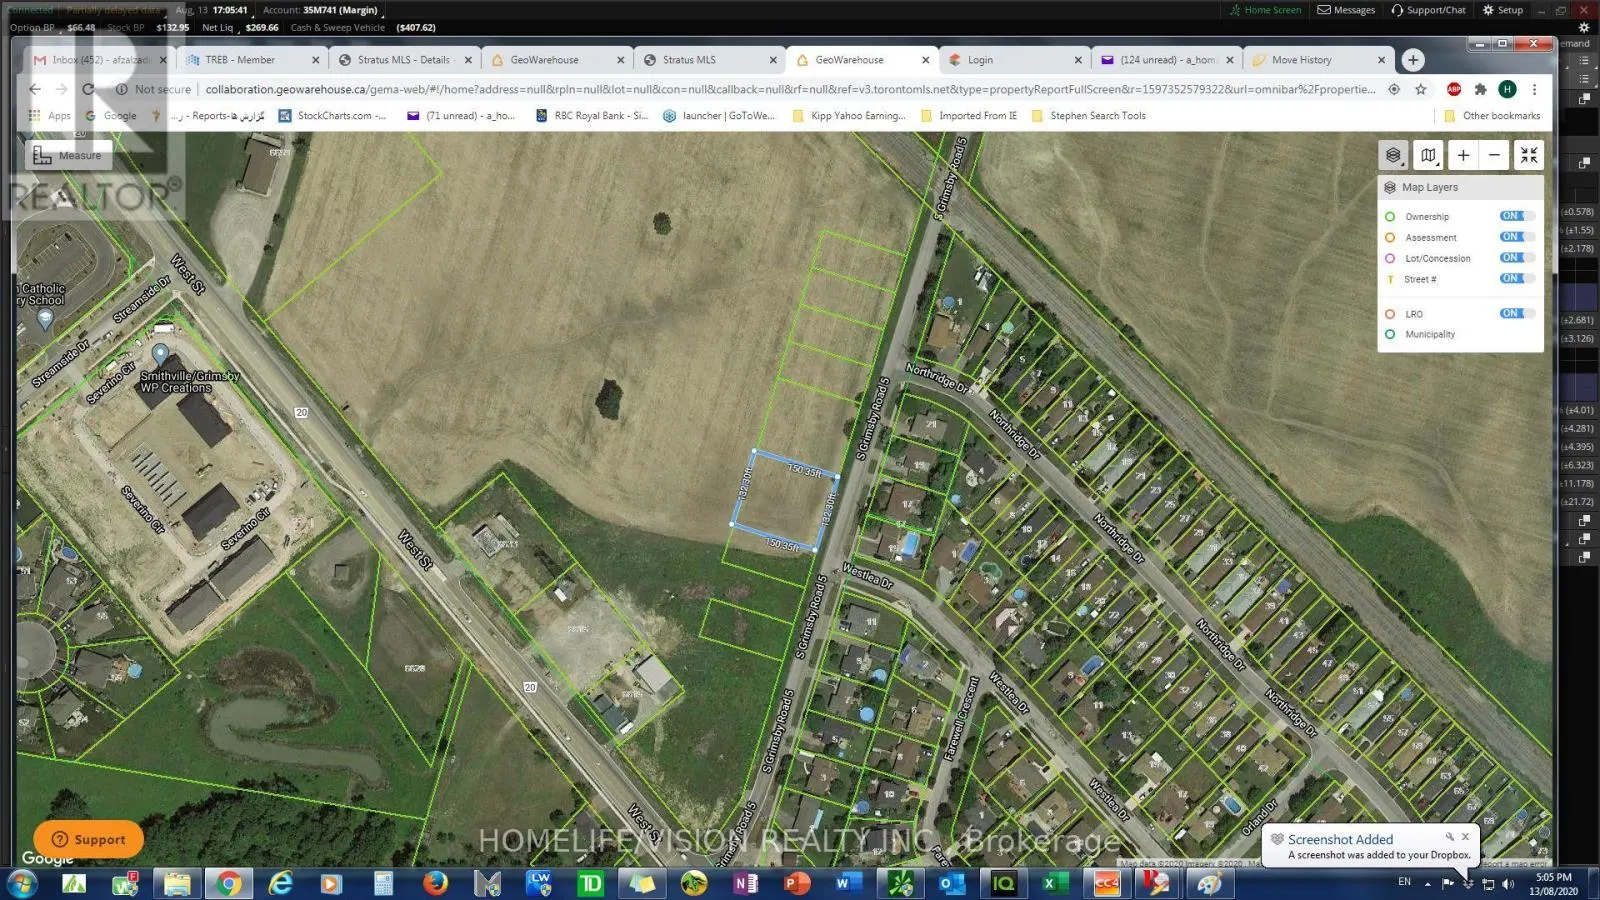Turn off the Ownership layer toggle

coord(1515,216)
